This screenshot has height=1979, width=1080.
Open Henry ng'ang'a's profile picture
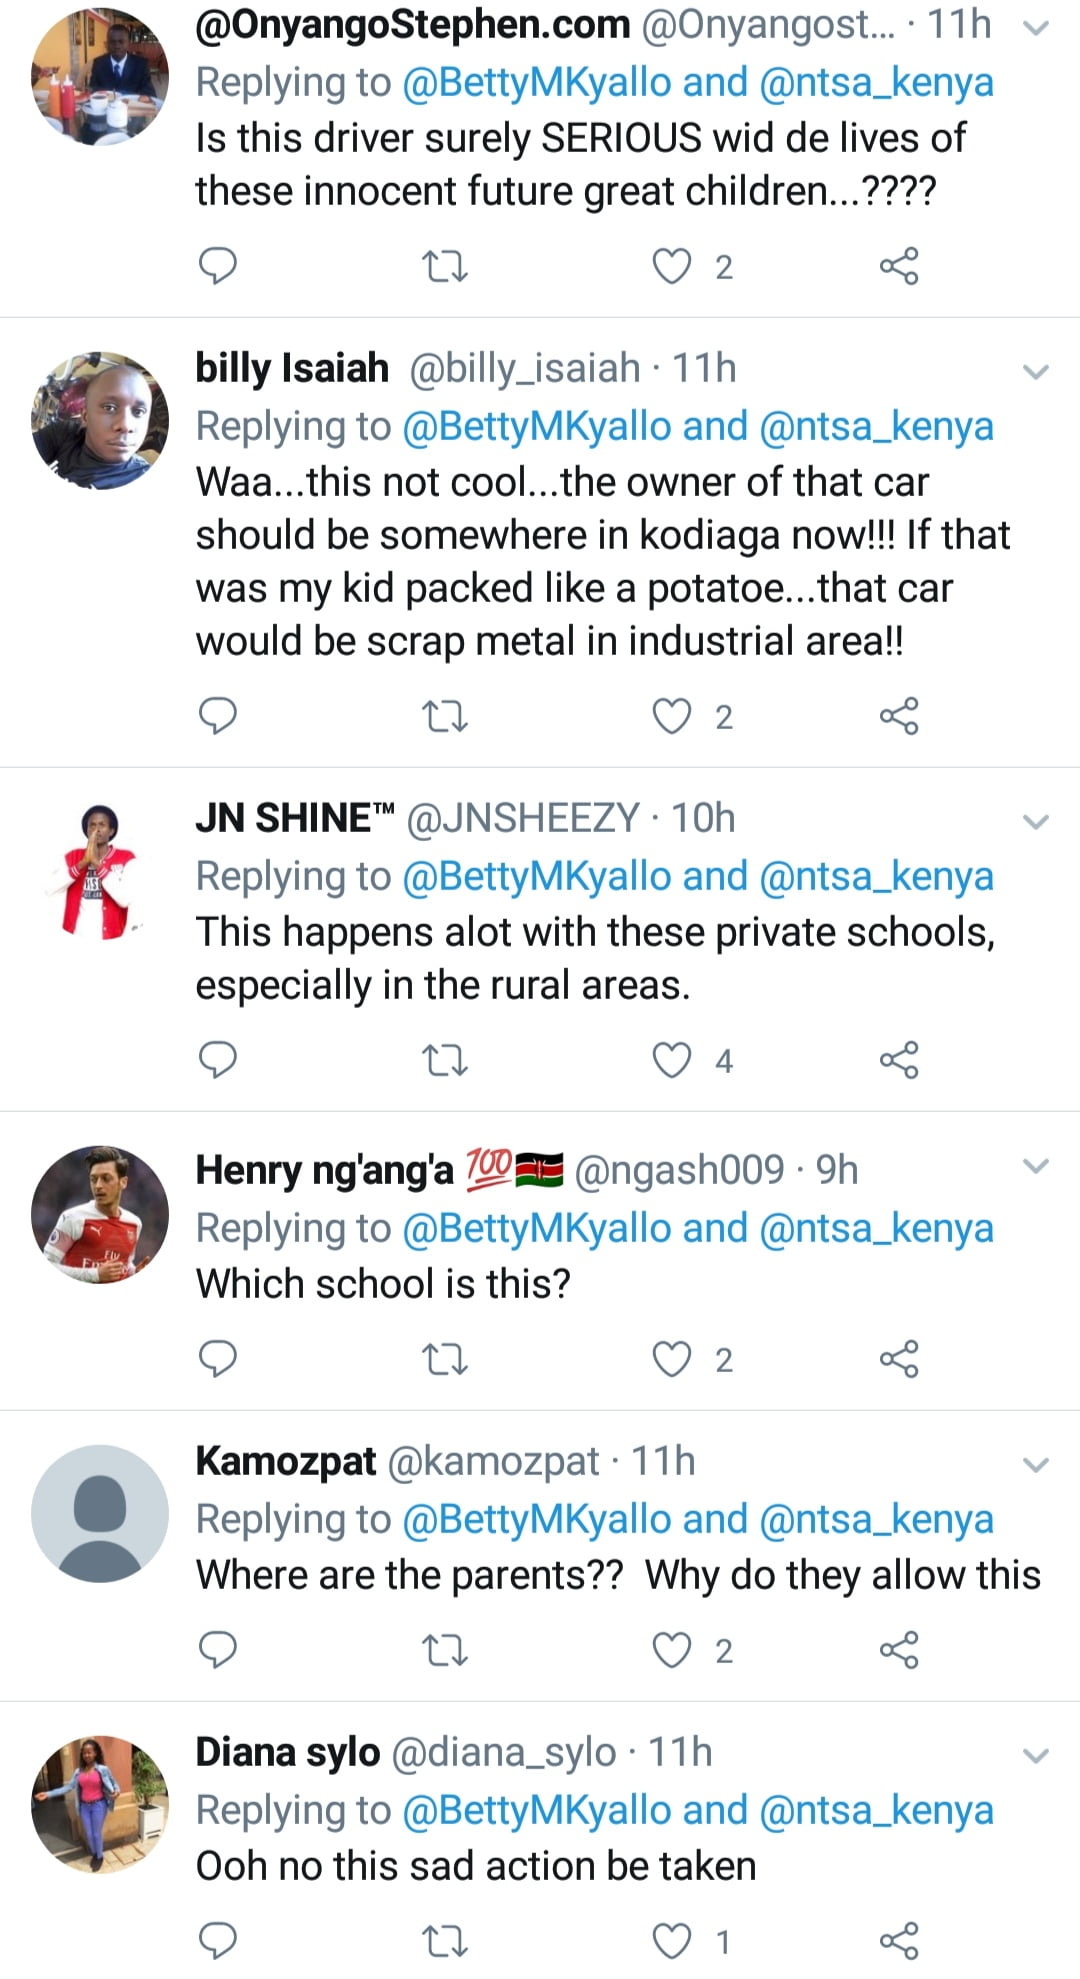click(100, 1215)
